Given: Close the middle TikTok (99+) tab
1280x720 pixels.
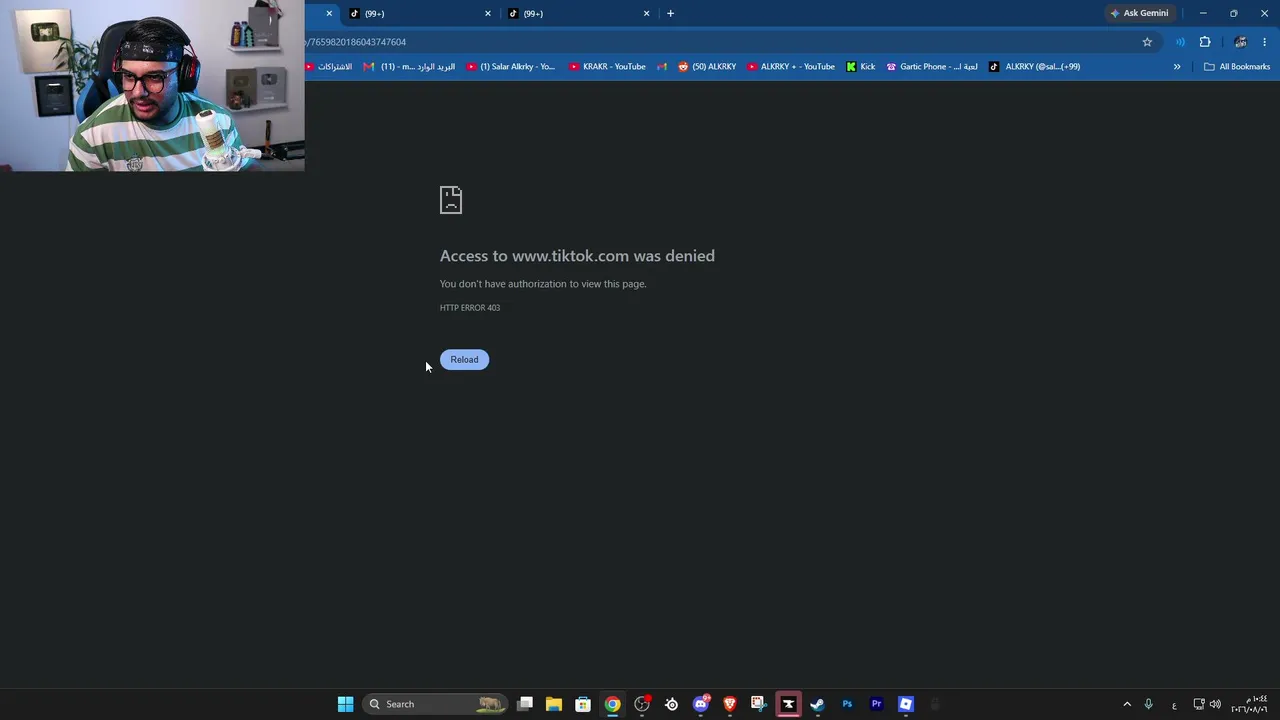Looking at the screenshot, I should click(x=488, y=13).
